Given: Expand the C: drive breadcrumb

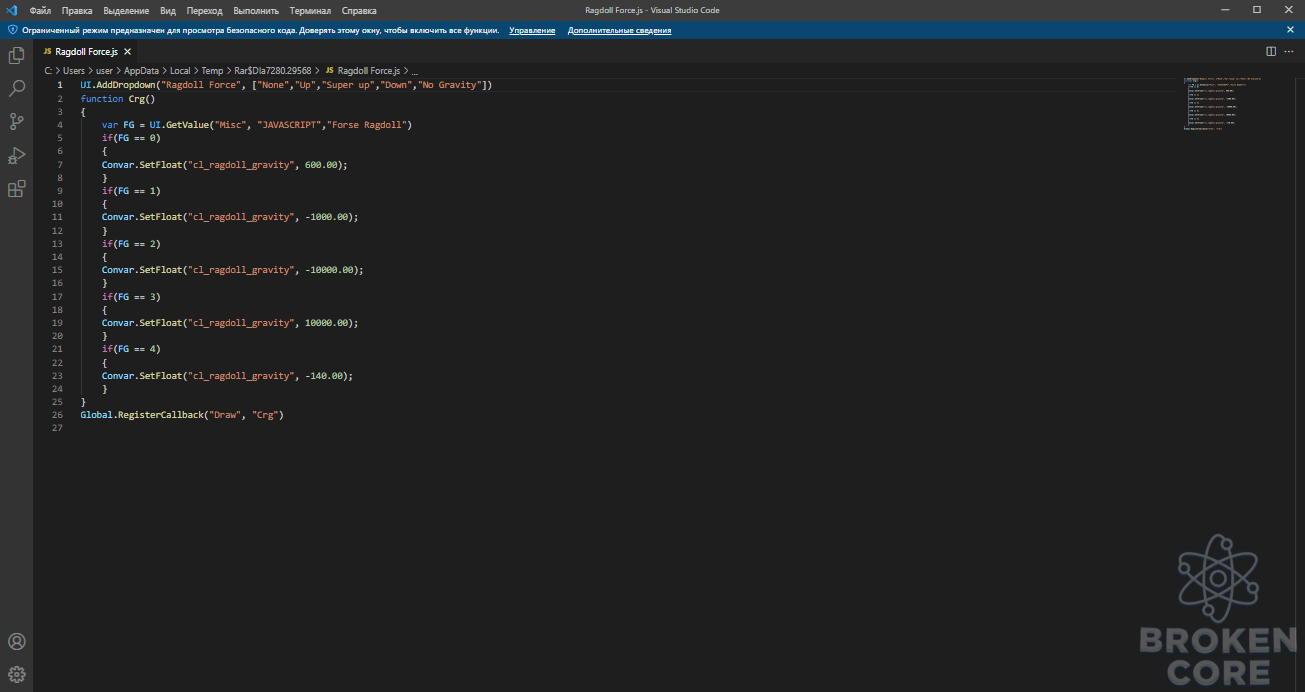Looking at the screenshot, I should [x=49, y=71].
